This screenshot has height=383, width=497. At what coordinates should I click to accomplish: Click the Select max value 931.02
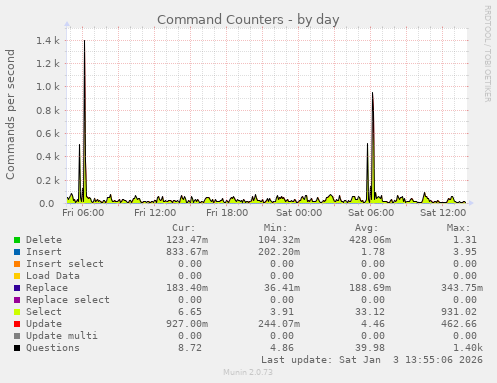tap(459, 312)
